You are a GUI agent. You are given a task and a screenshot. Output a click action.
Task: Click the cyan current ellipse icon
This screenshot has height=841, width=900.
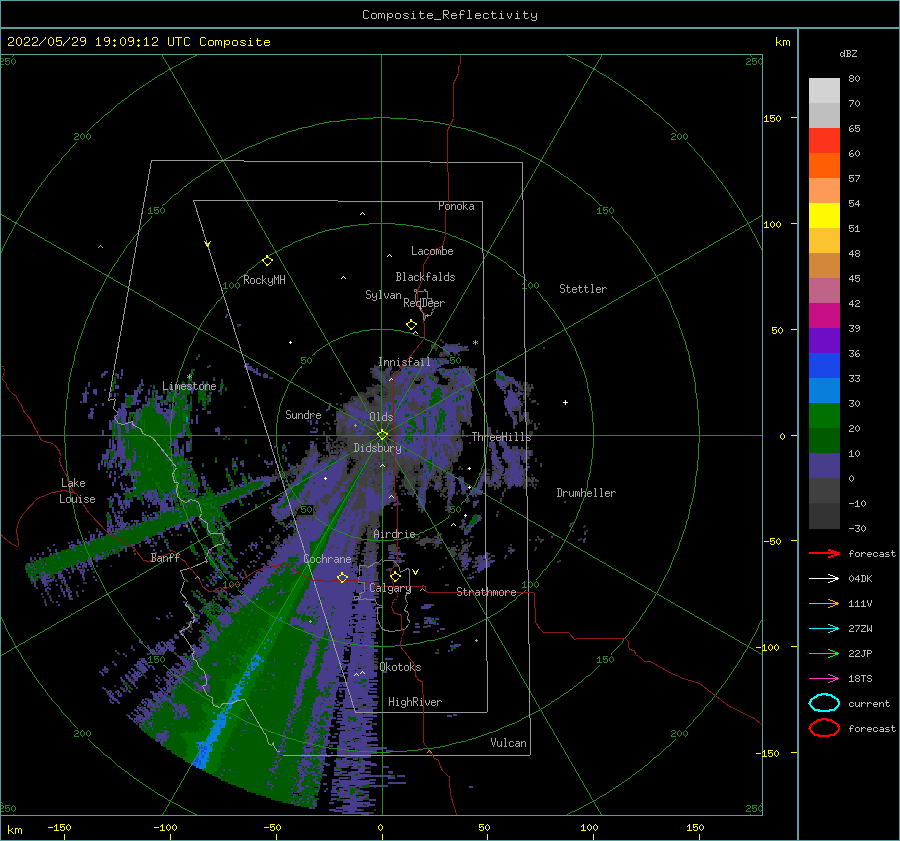pos(824,703)
